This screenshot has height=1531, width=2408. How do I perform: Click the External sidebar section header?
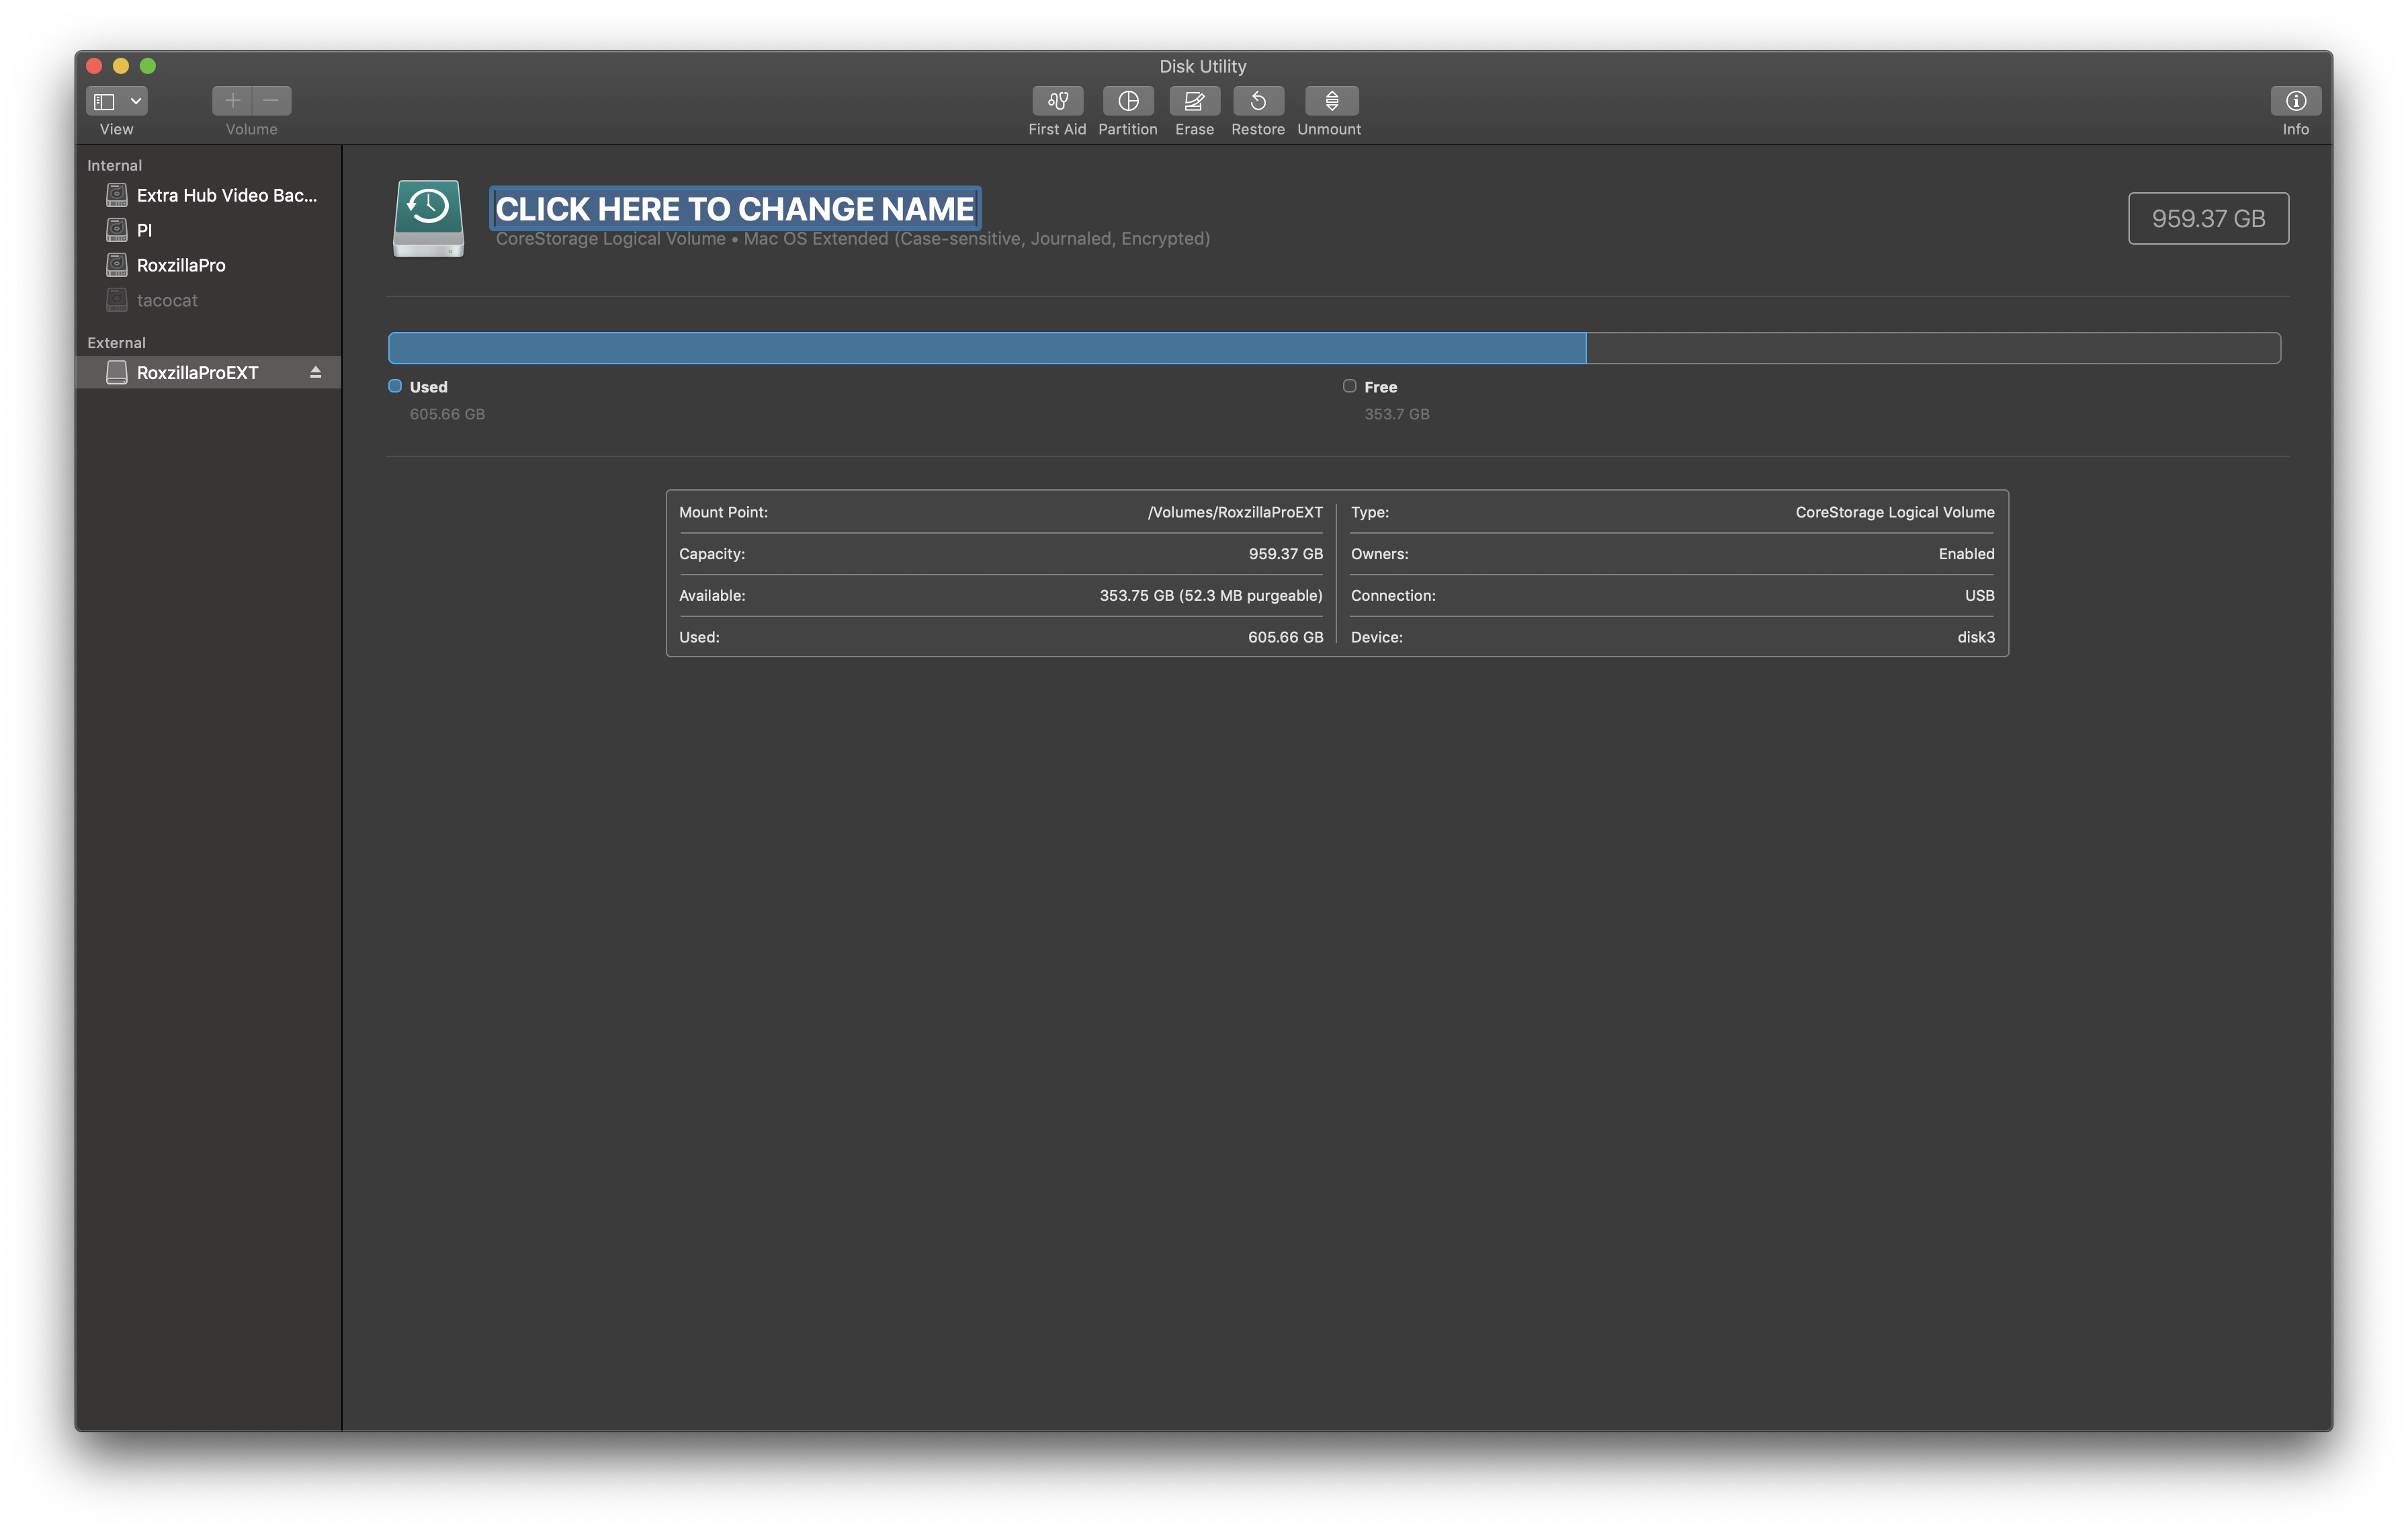[116, 342]
